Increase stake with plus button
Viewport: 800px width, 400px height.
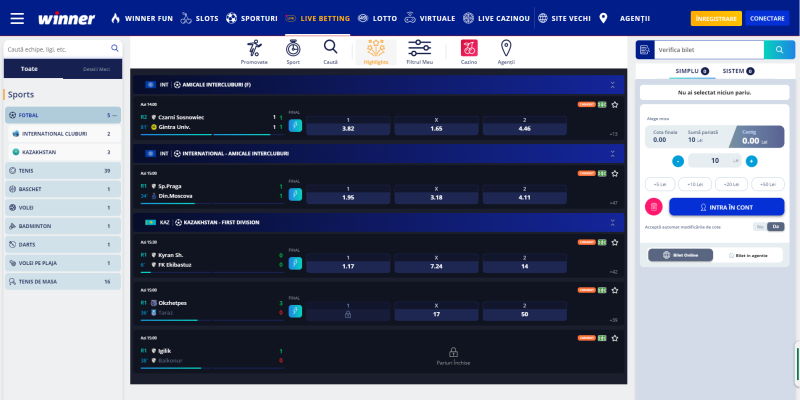[x=751, y=161]
